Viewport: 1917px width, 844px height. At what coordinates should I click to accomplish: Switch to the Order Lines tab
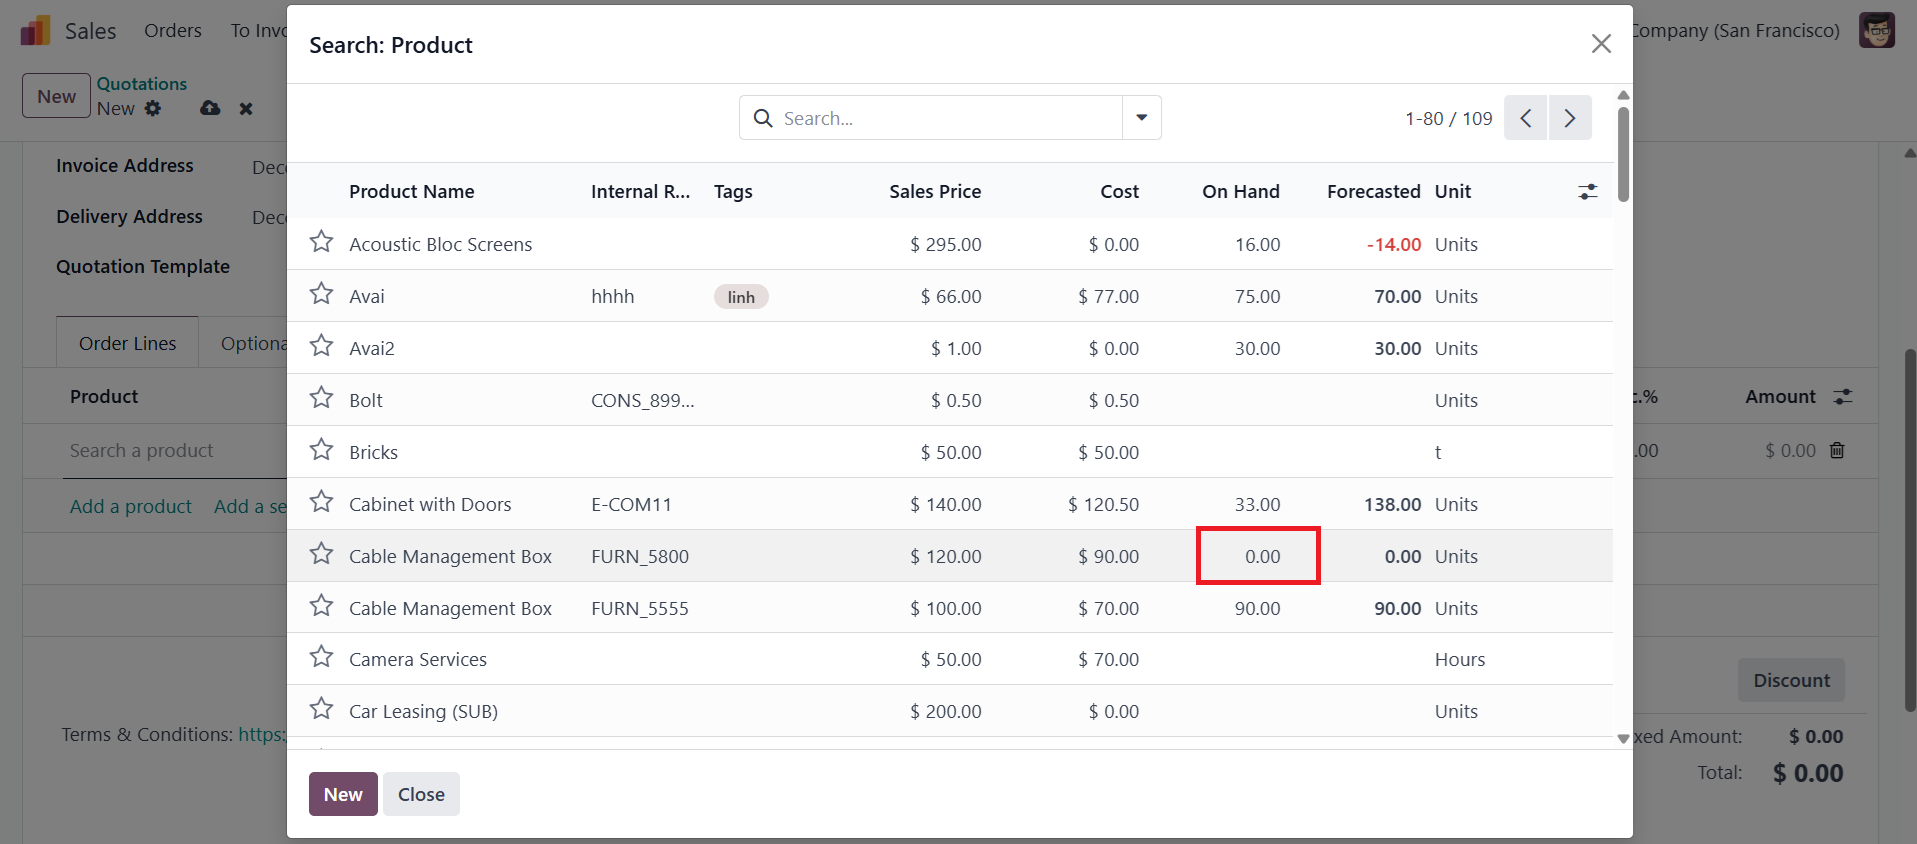[127, 343]
